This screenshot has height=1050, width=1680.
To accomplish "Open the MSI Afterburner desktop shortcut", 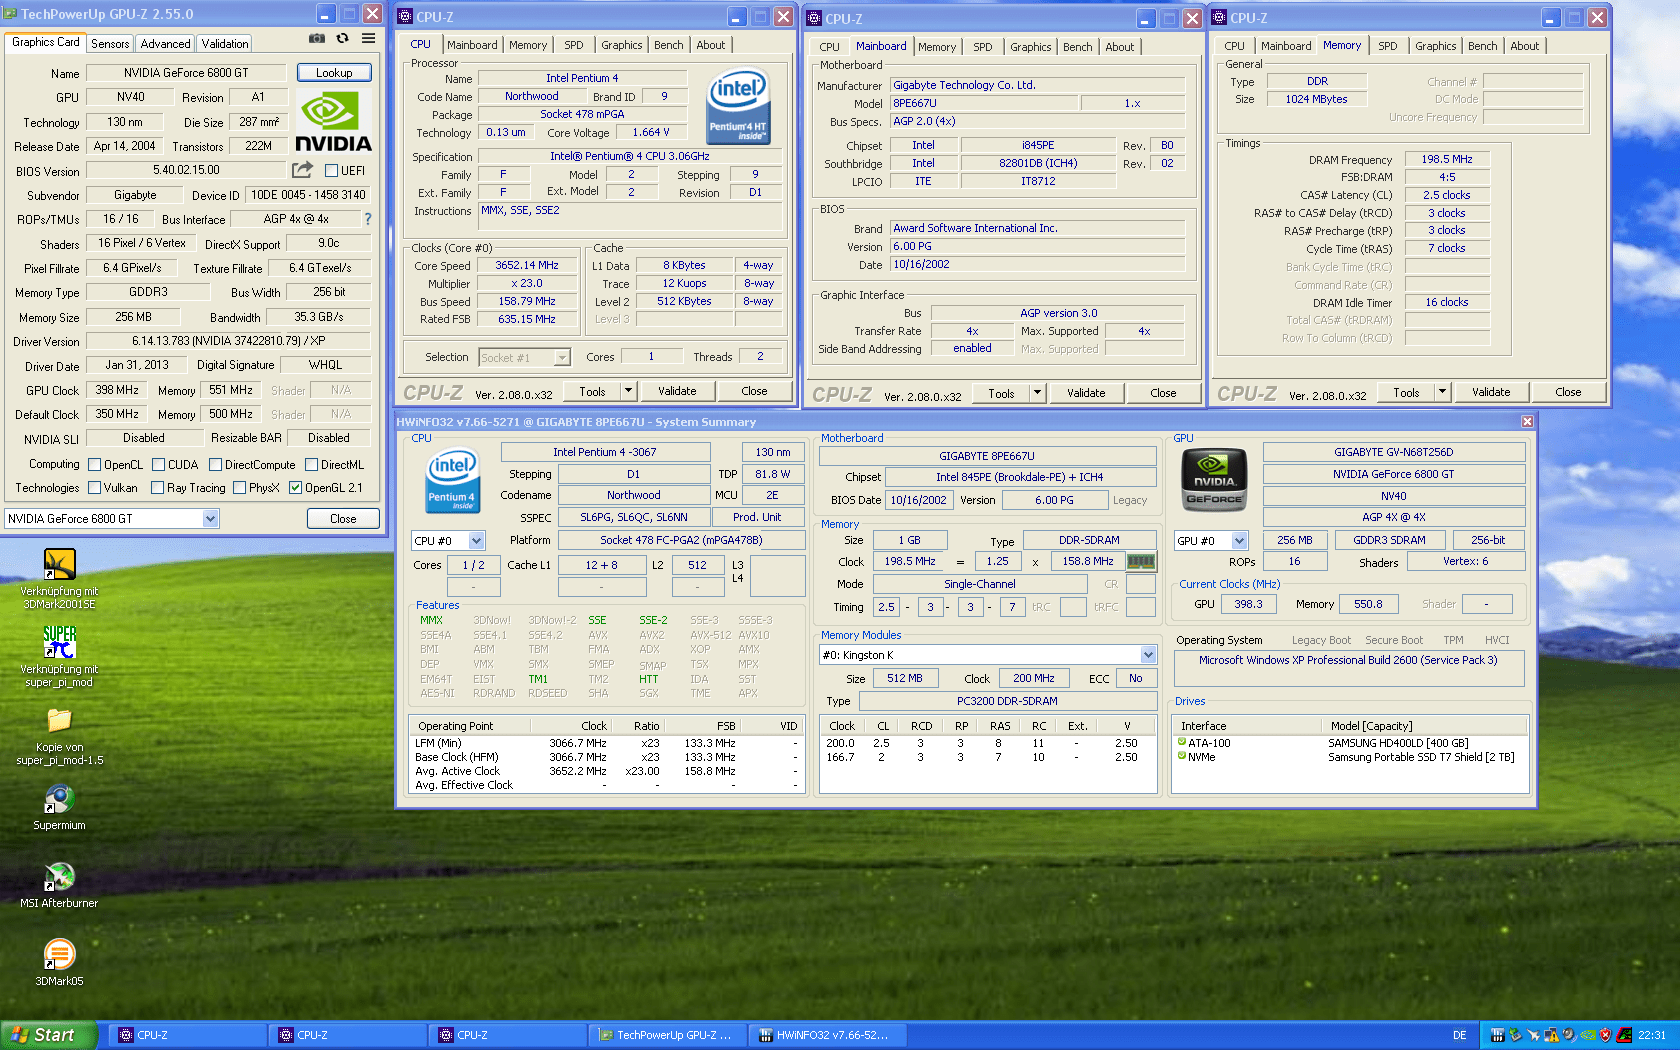I will coord(59,878).
